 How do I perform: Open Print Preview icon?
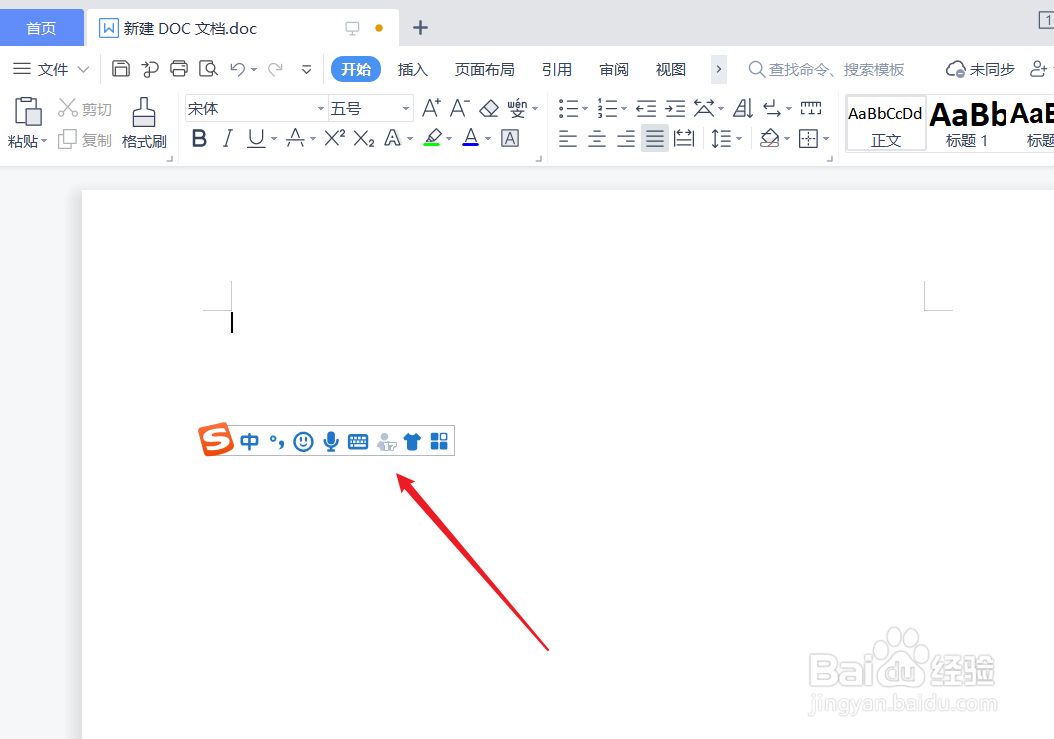[x=208, y=69]
